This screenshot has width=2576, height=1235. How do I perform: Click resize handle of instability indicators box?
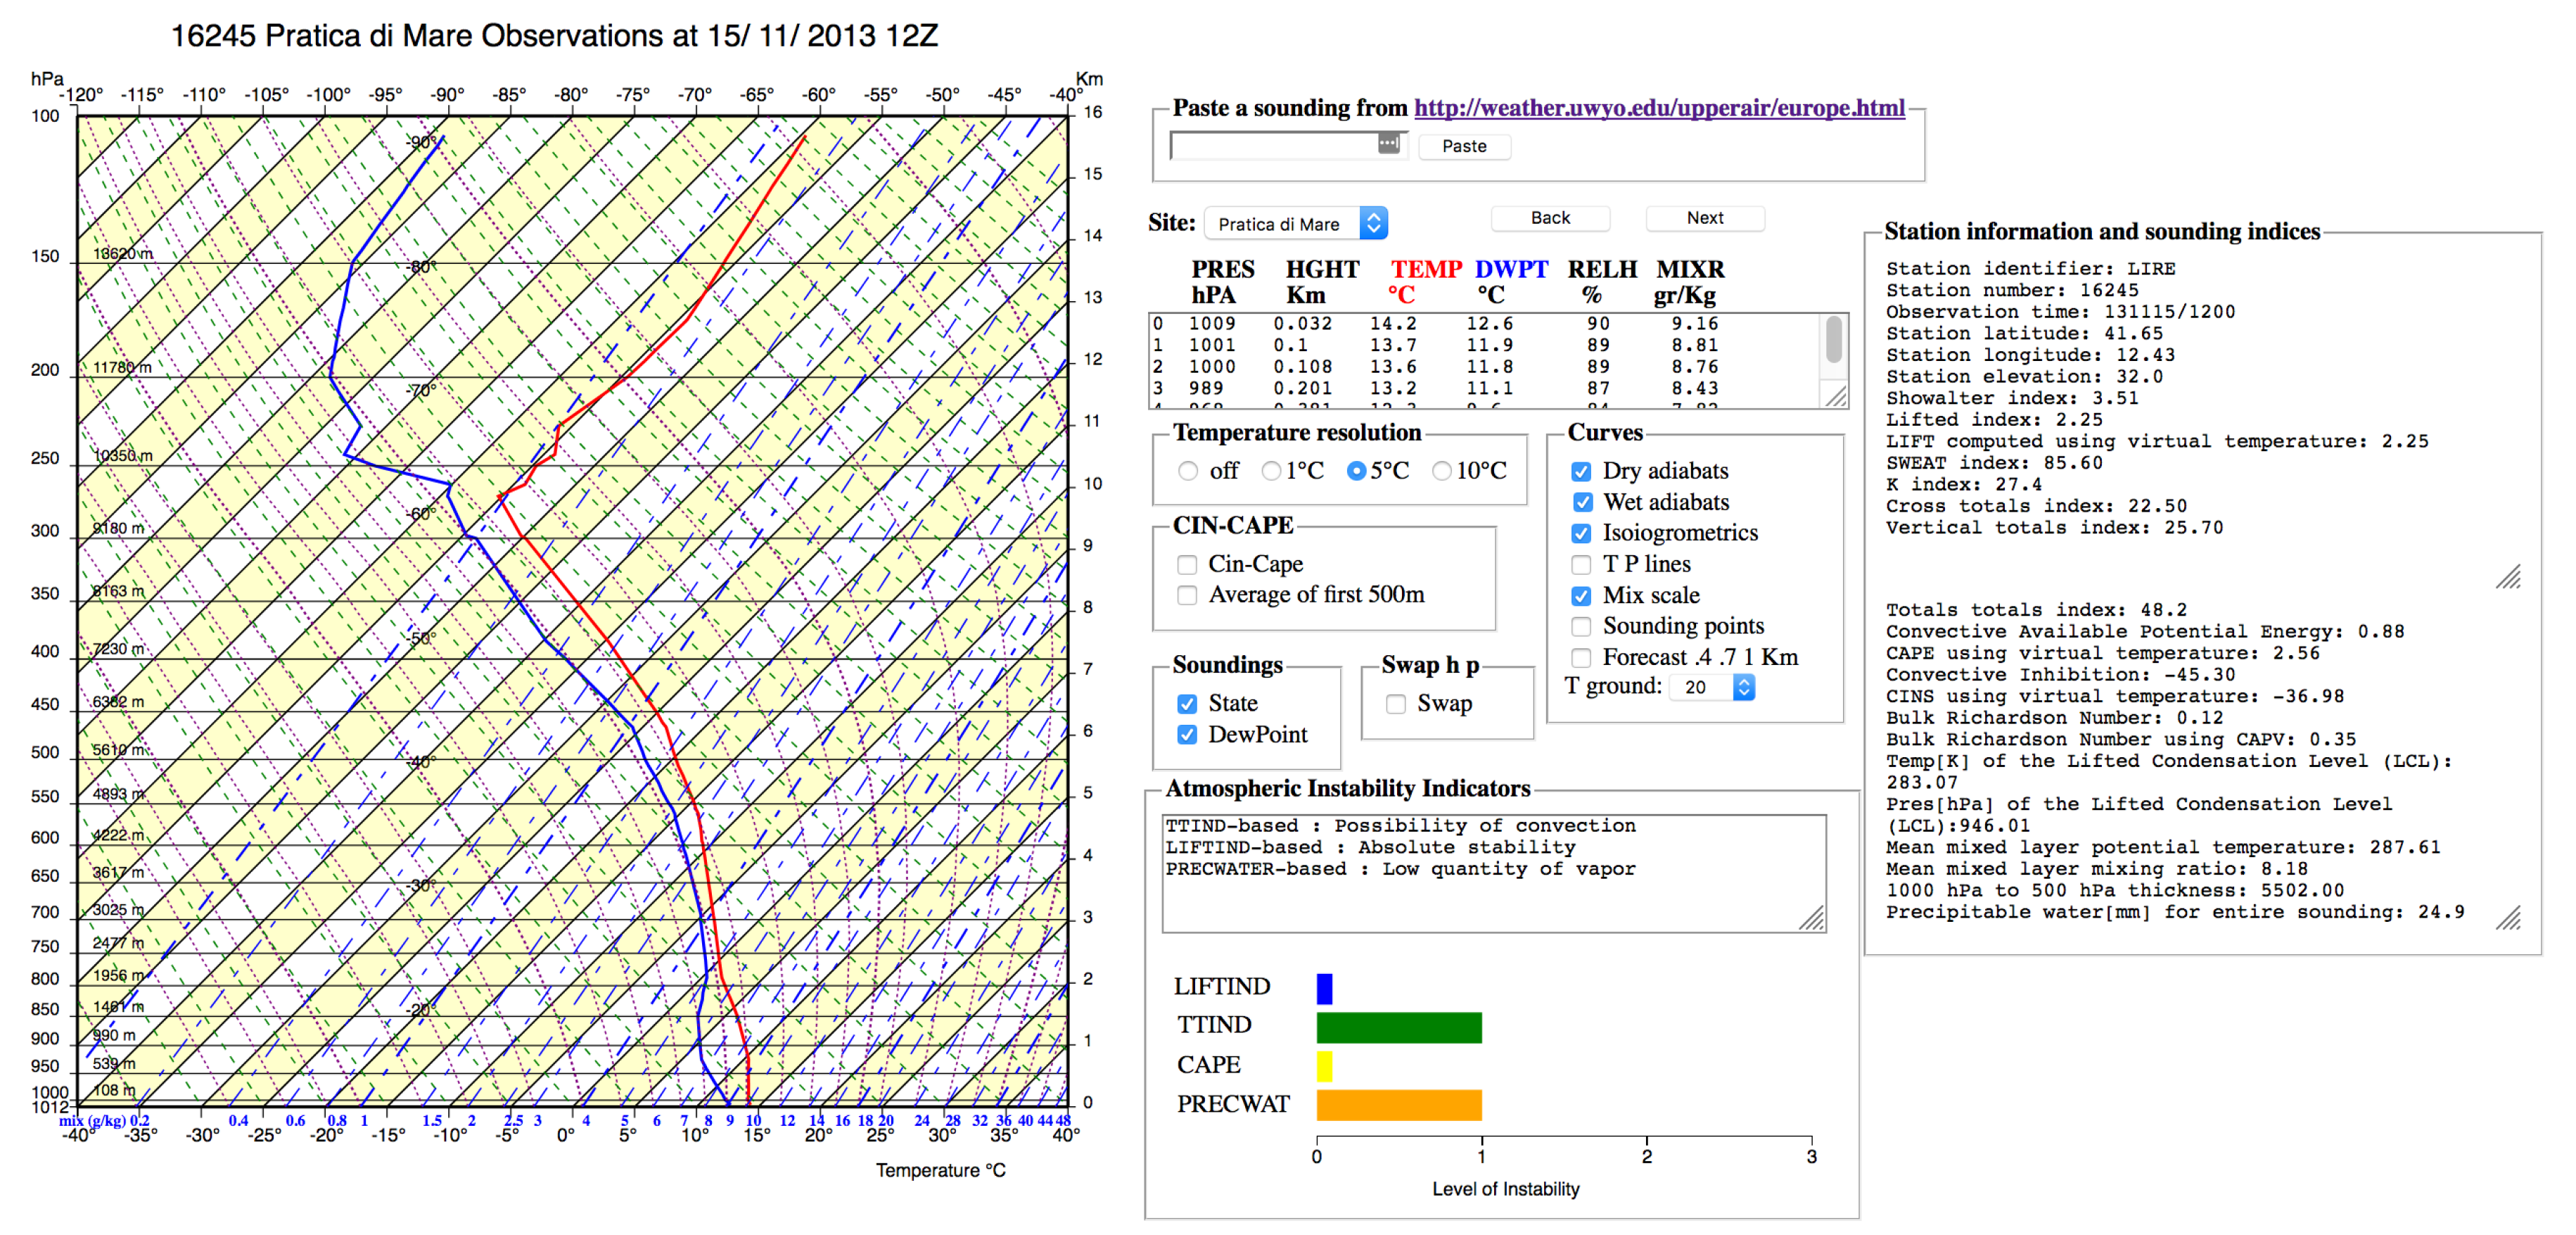coord(1811,919)
